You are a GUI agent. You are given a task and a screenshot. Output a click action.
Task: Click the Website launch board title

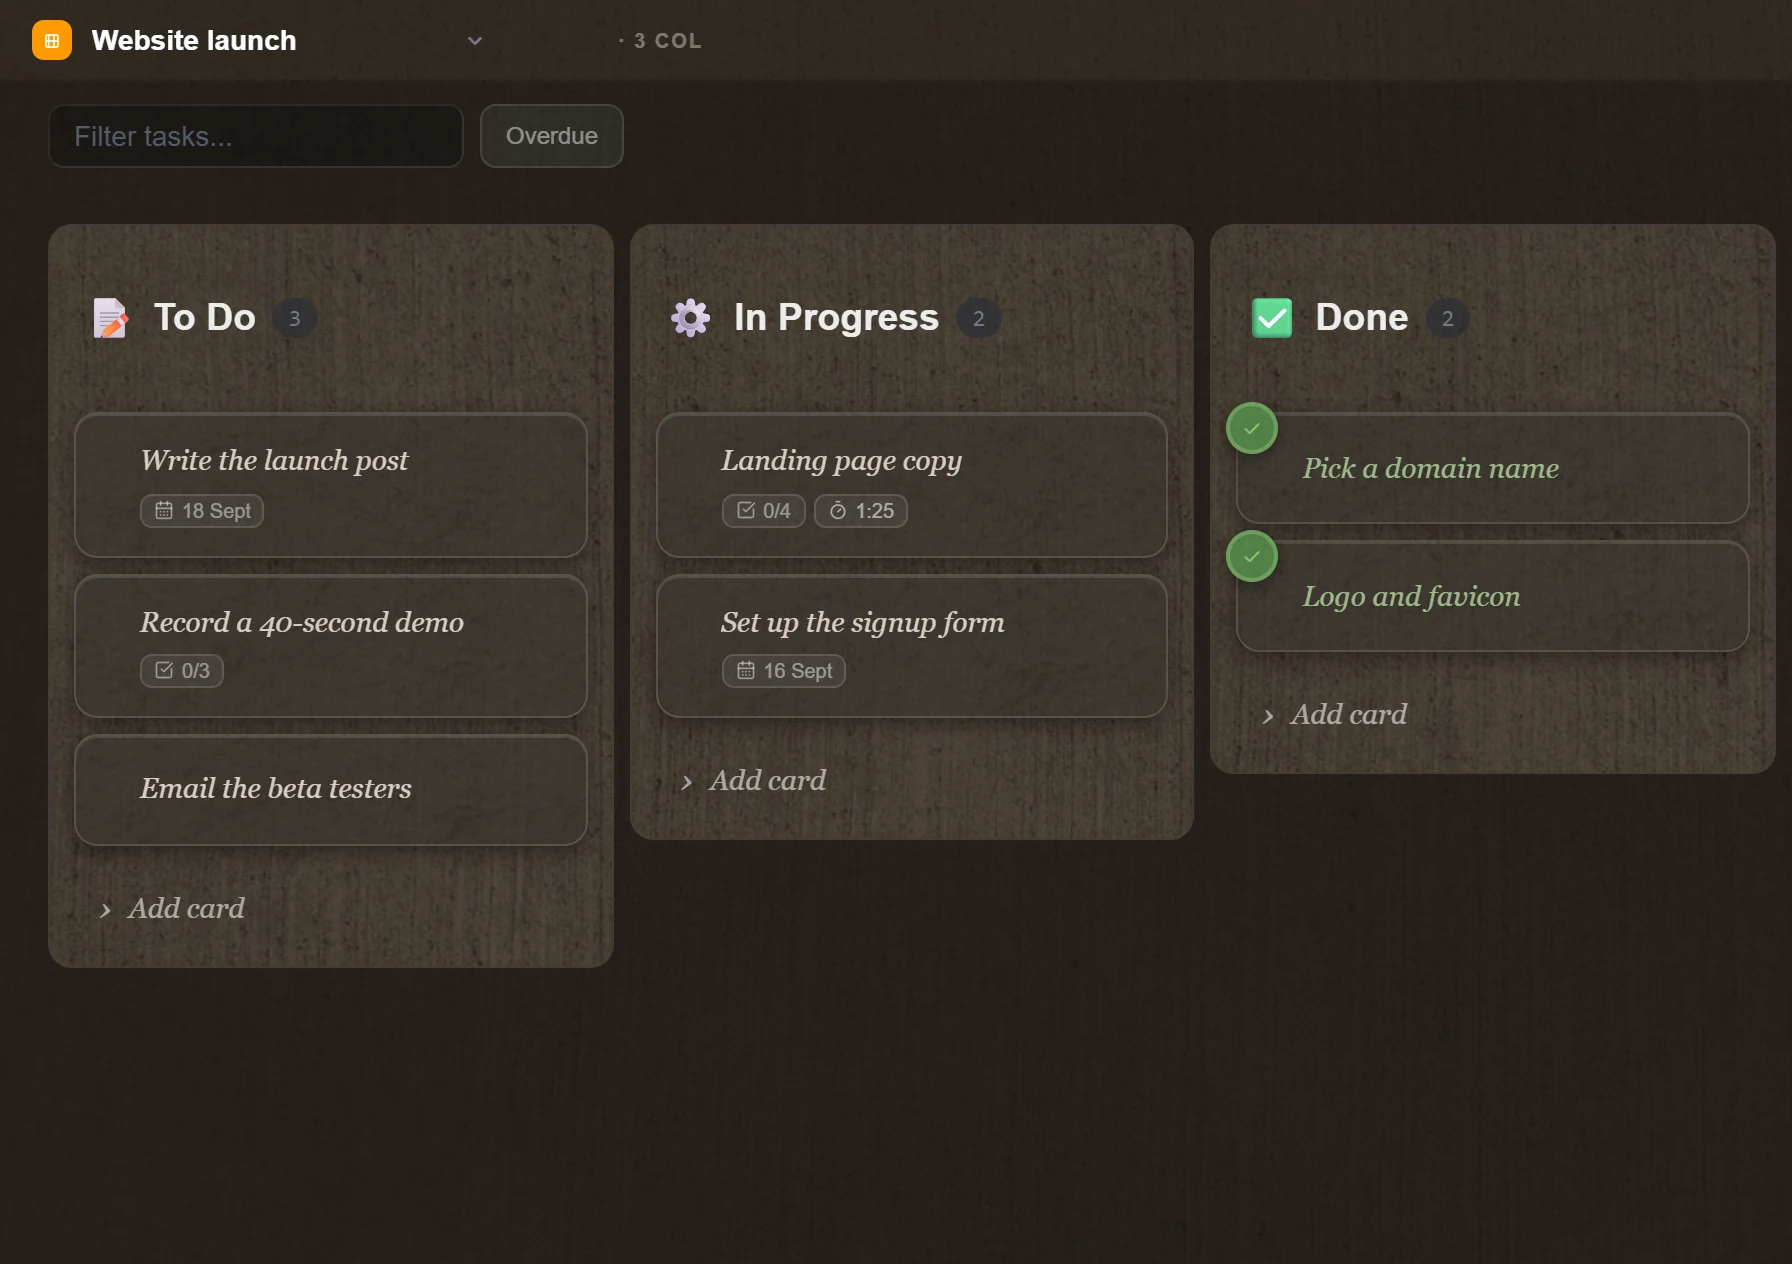pyautogui.click(x=194, y=40)
